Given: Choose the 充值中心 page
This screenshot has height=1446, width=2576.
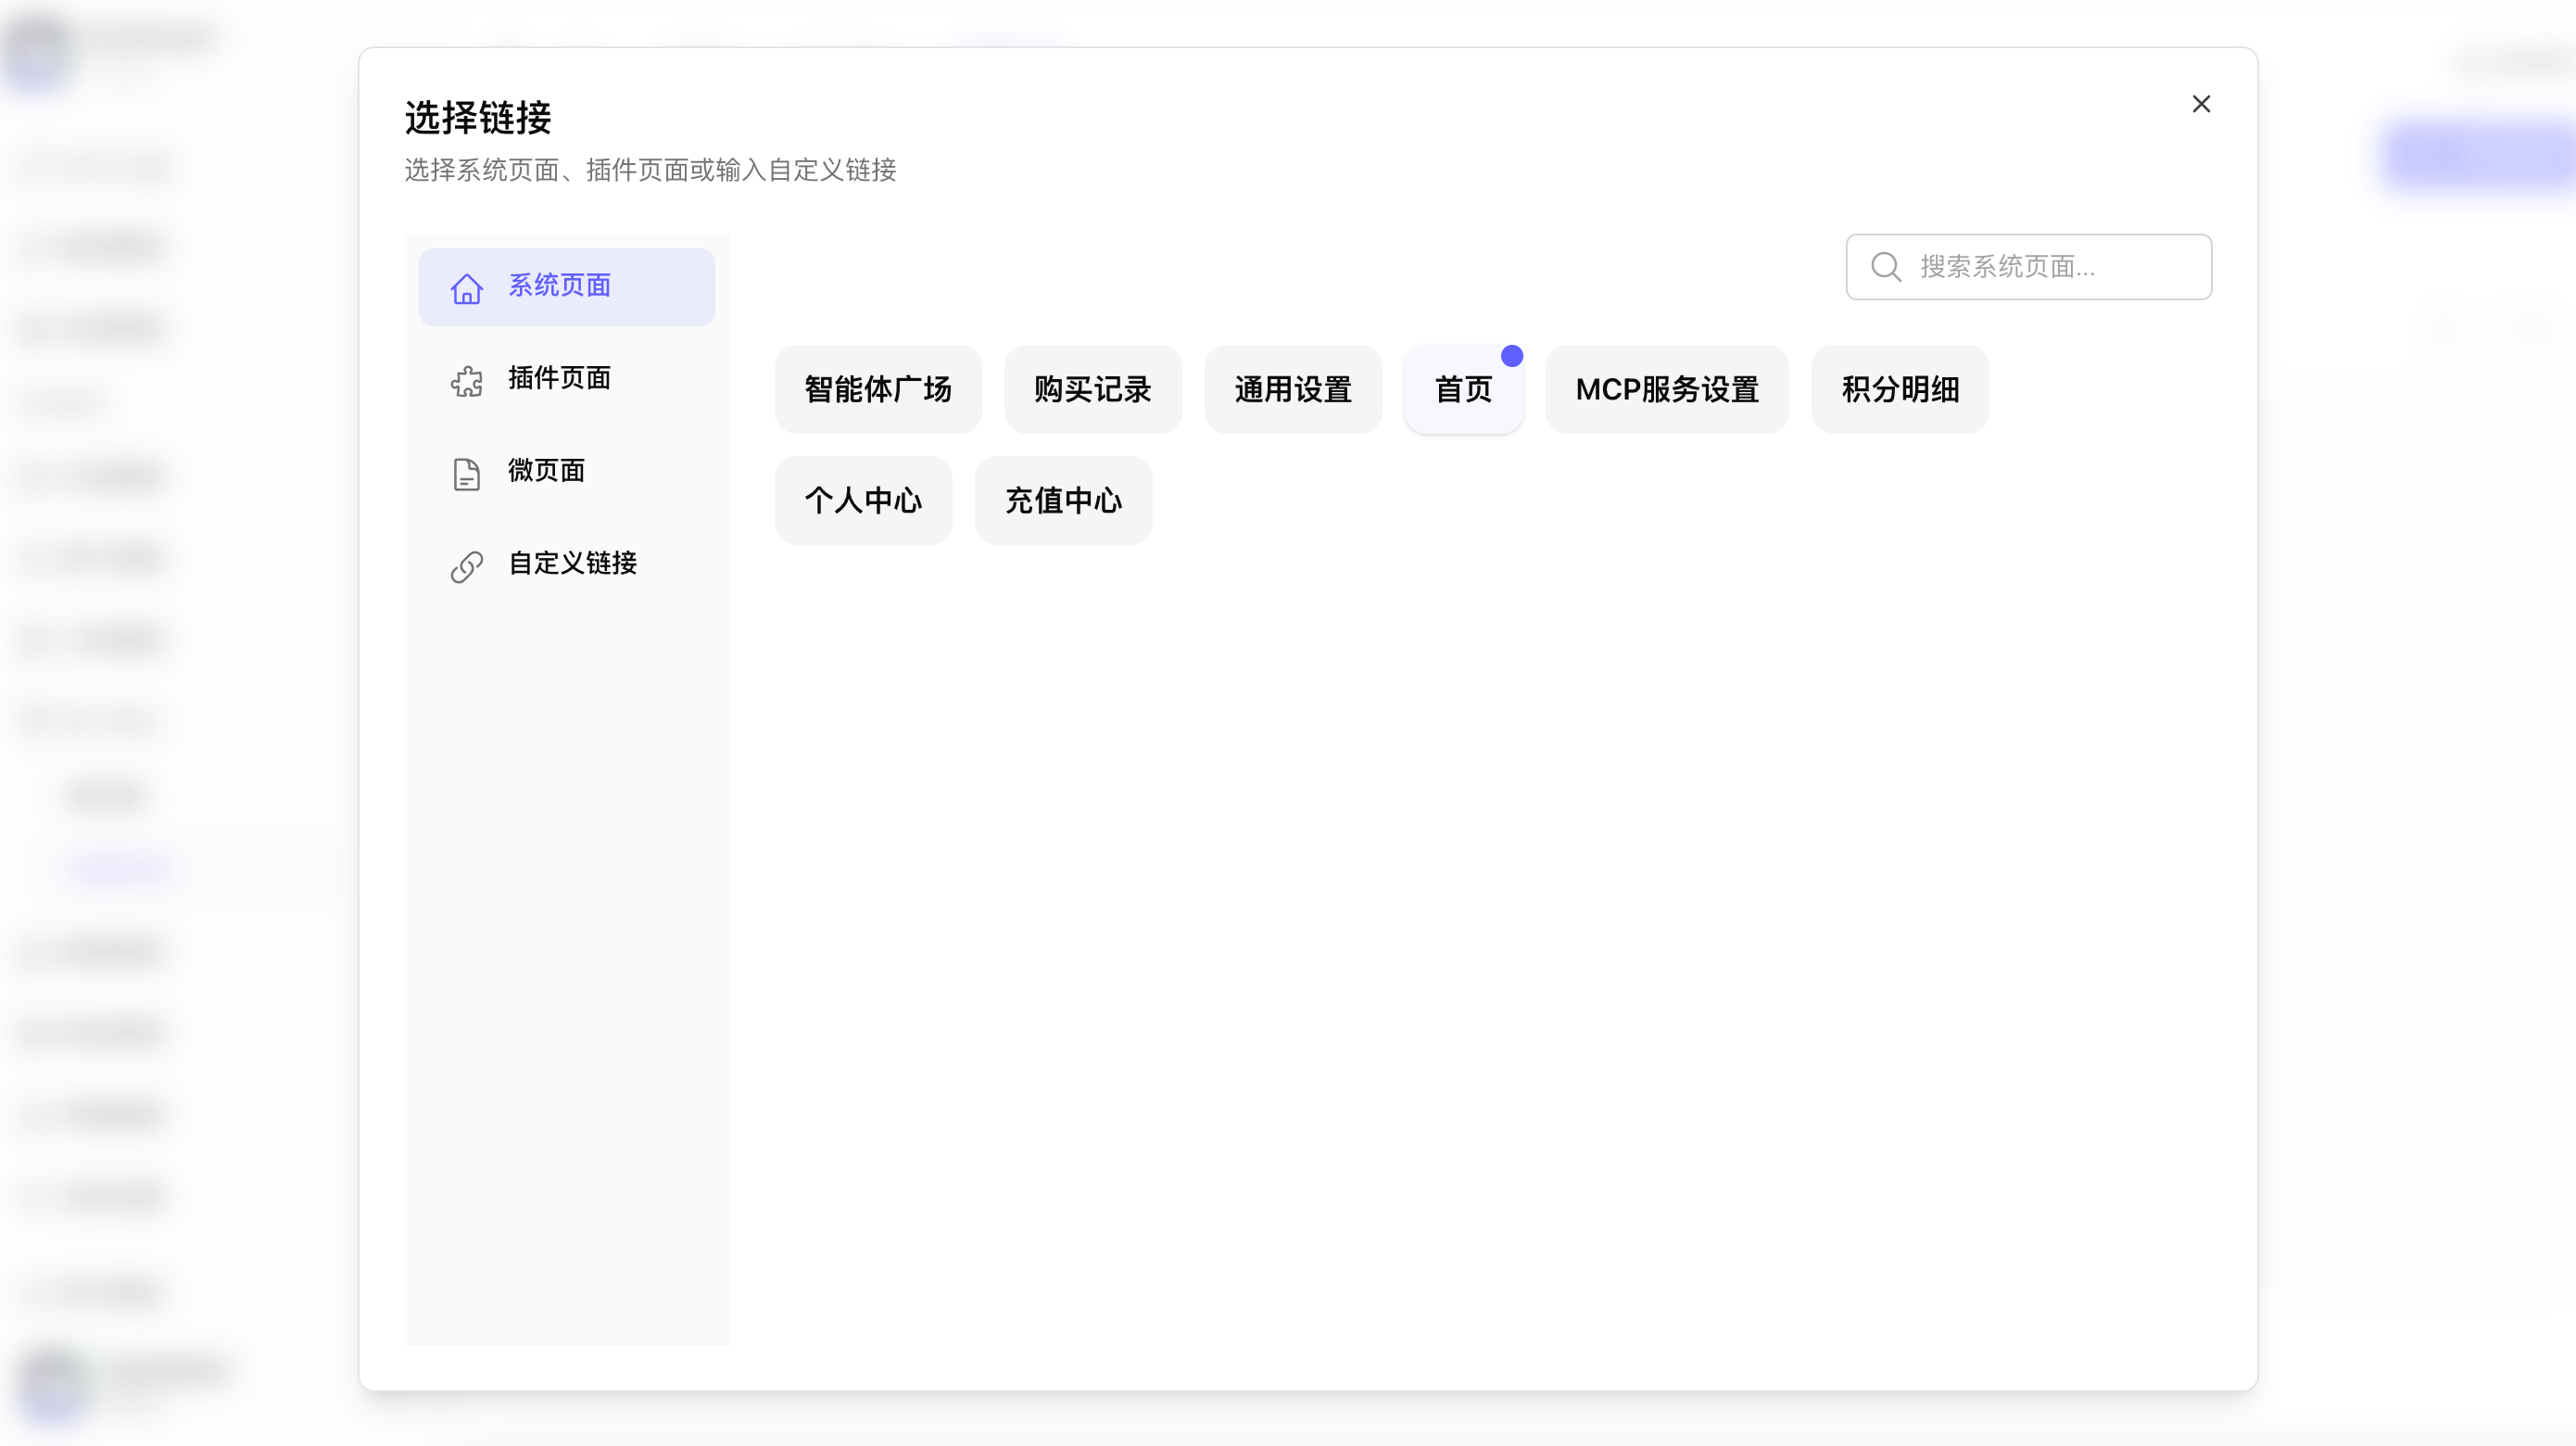Looking at the screenshot, I should tap(1062, 501).
